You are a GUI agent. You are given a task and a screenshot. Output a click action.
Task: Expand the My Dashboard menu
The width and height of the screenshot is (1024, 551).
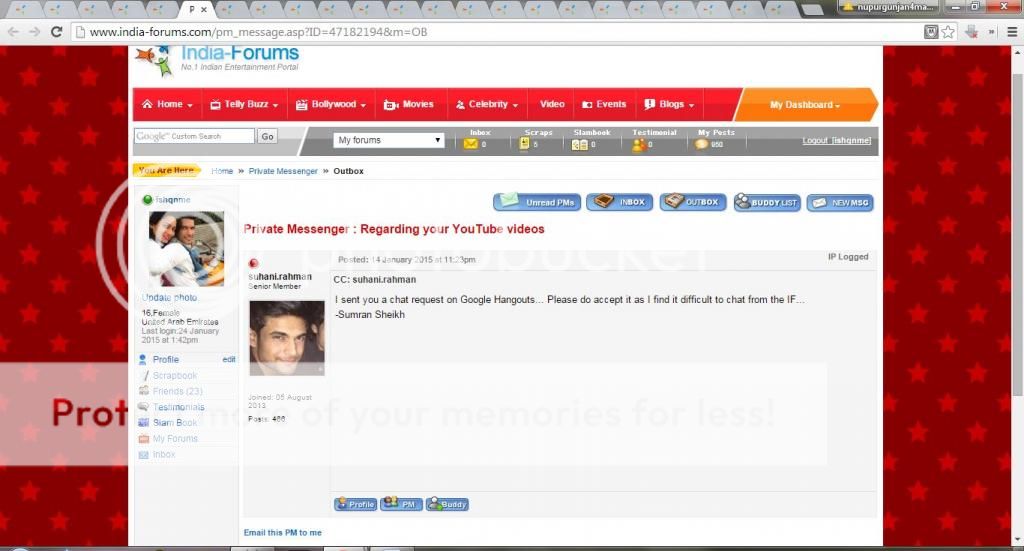pyautogui.click(x=804, y=105)
